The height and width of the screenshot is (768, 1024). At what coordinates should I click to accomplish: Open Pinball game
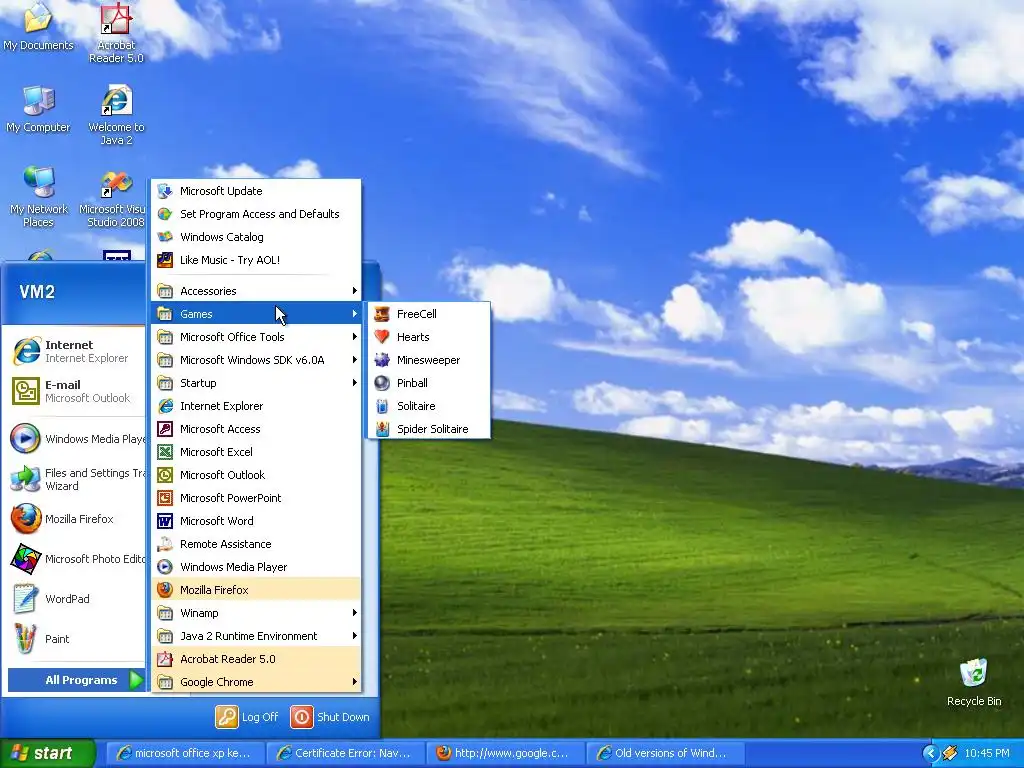[428, 383]
